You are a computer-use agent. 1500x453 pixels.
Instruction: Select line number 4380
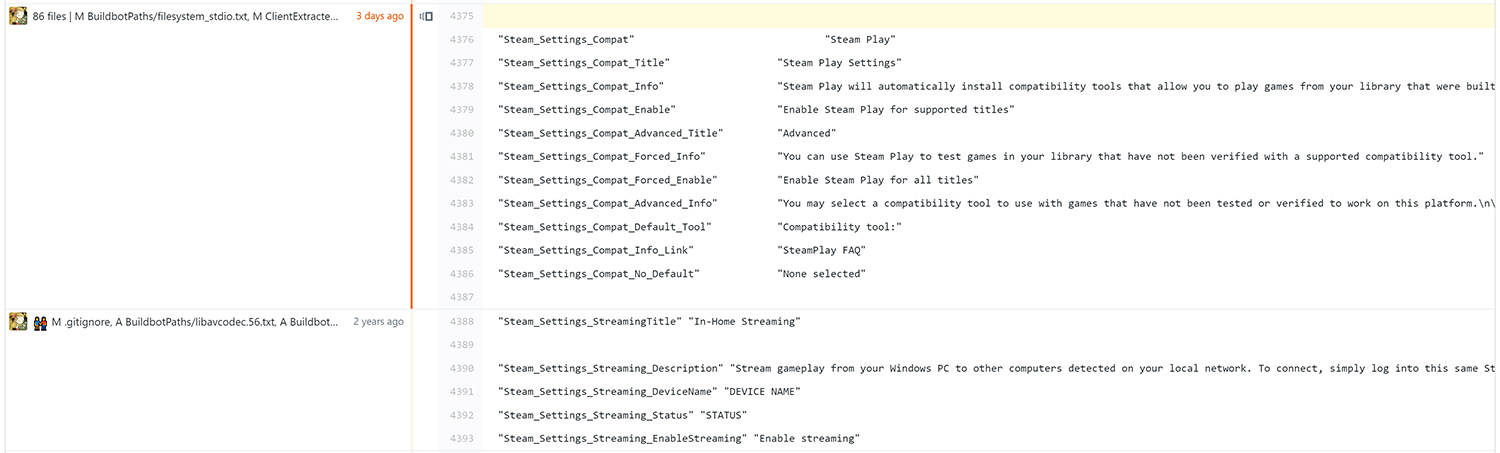tap(462, 133)
